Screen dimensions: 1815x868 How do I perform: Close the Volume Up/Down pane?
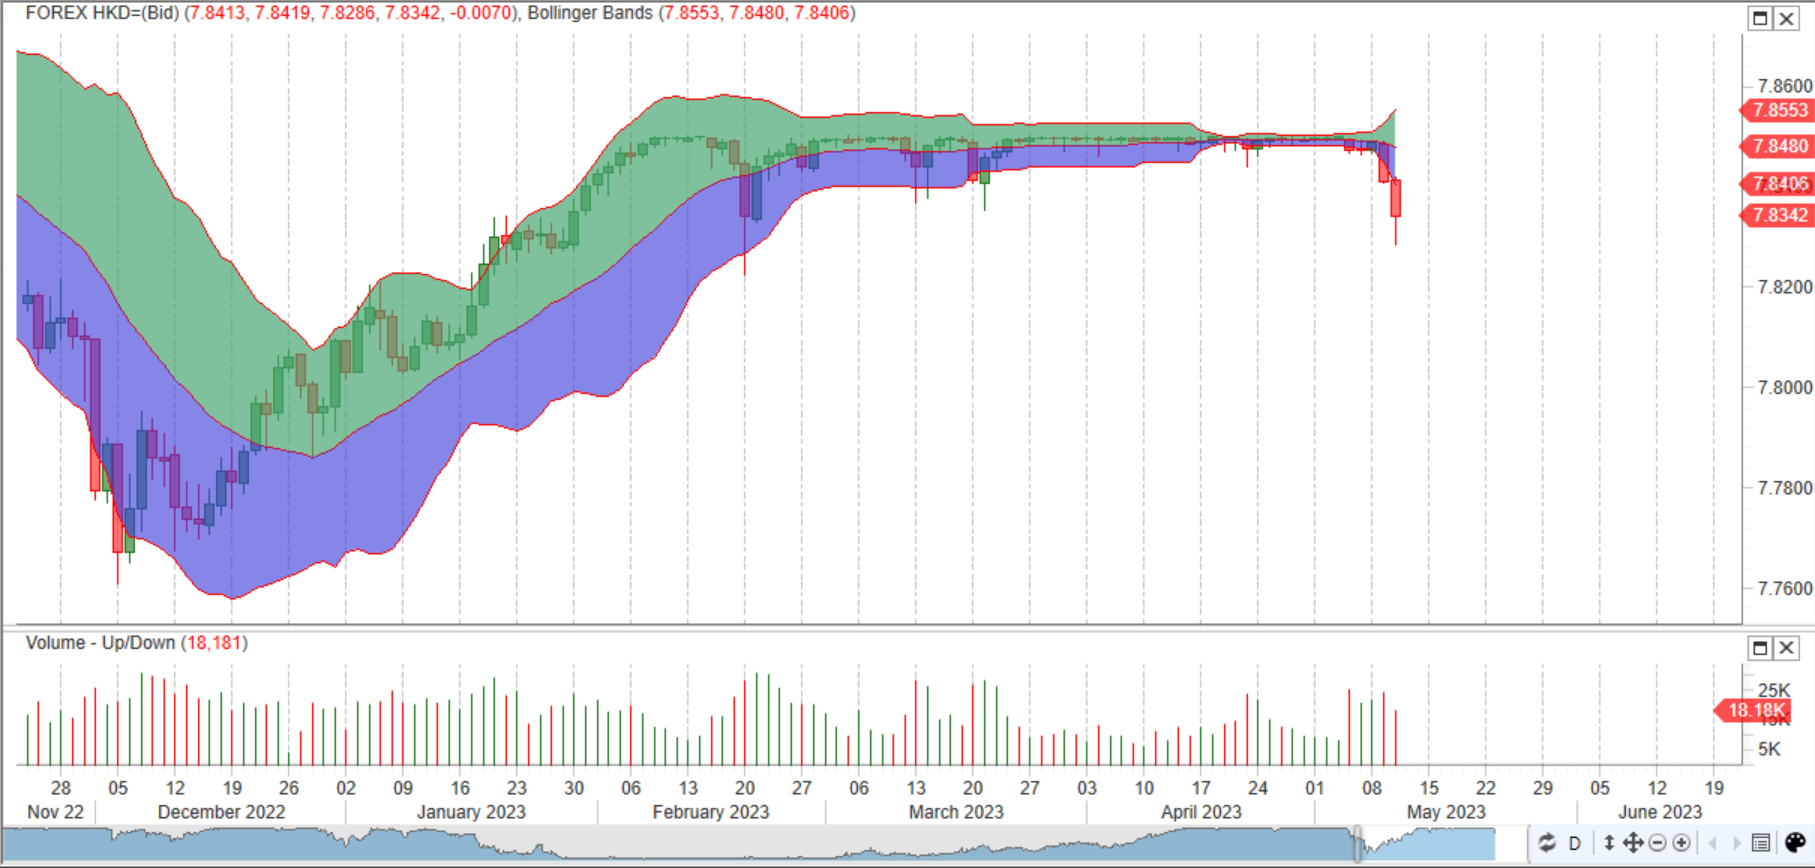(1786, 647)
